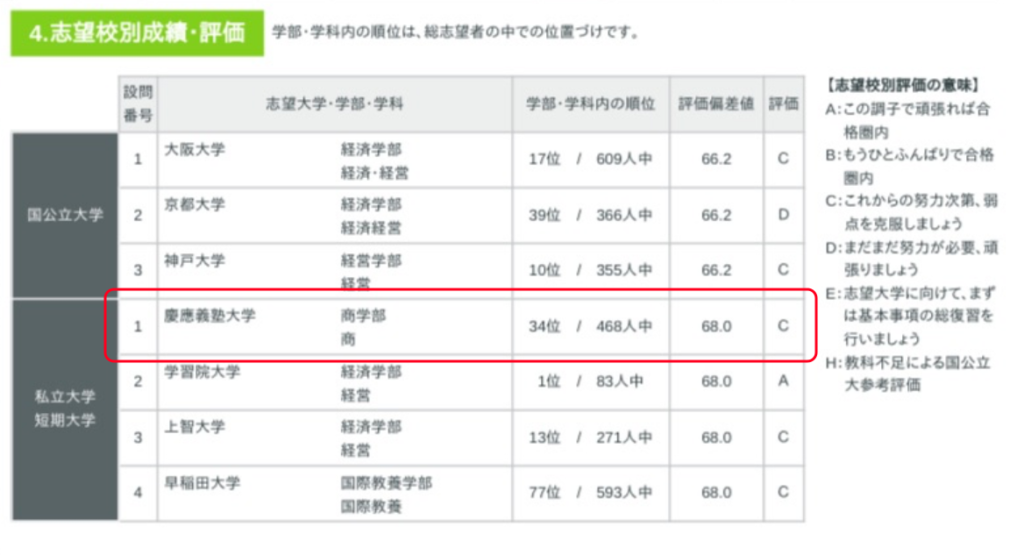Select the 早稲田大学 university name
Viewport: 1024px width, 555px height.
[x=203, y=483]
